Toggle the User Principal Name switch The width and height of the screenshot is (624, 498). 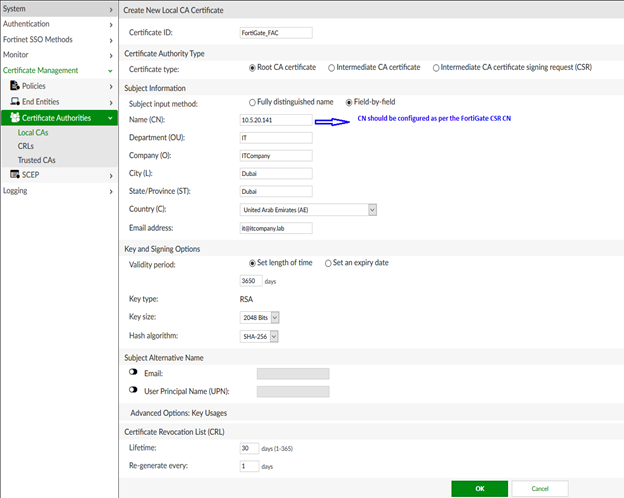tap(133, 390)
